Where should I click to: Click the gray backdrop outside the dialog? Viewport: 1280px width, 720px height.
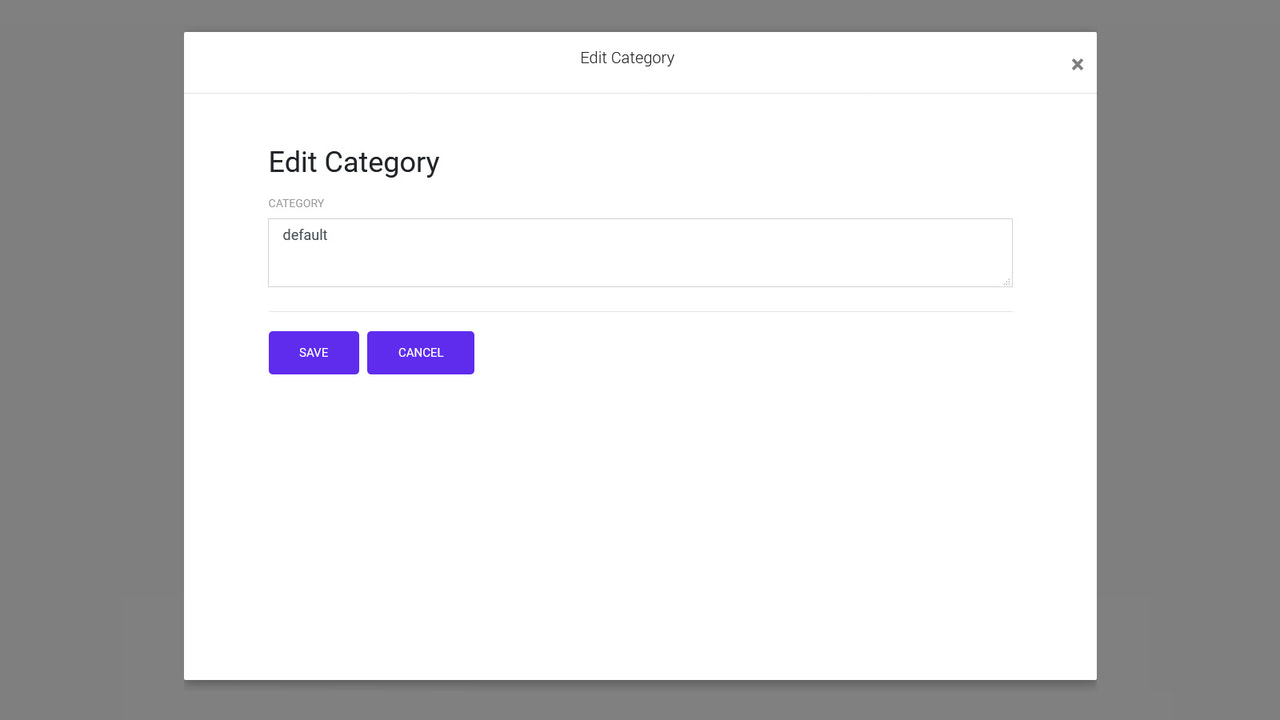pos(90,360)
